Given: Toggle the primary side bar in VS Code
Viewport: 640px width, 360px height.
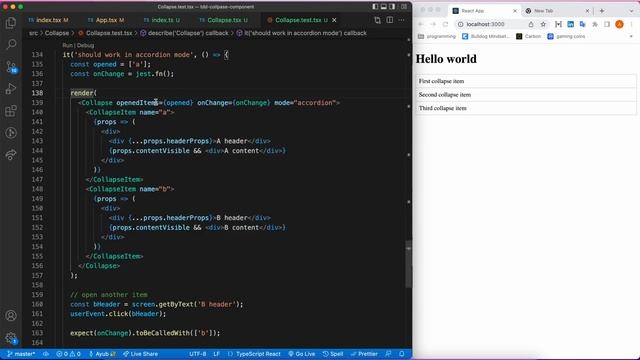Looking at the screenshot, I should click(375, 7).
